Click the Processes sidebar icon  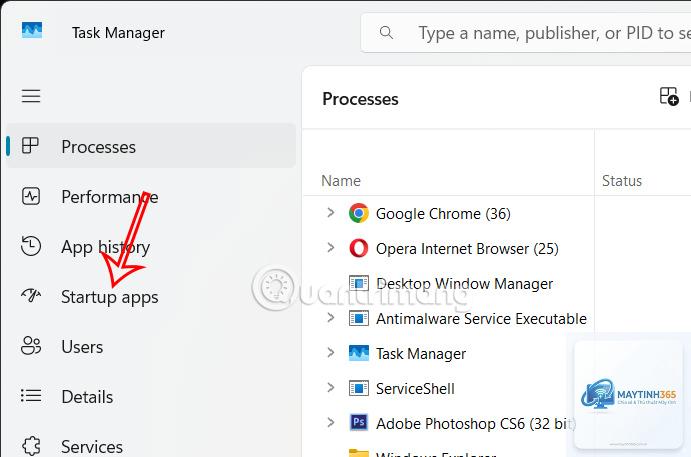tap(30, 145)
